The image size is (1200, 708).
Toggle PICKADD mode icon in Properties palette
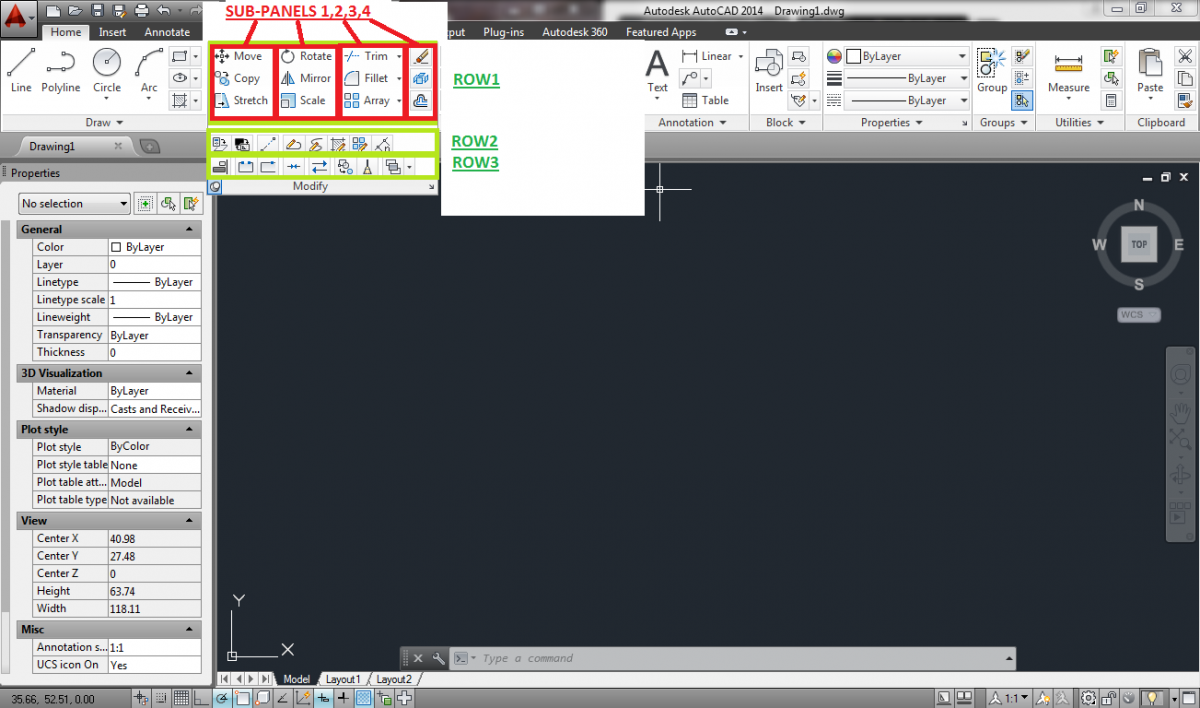click(x=145, y=203)
